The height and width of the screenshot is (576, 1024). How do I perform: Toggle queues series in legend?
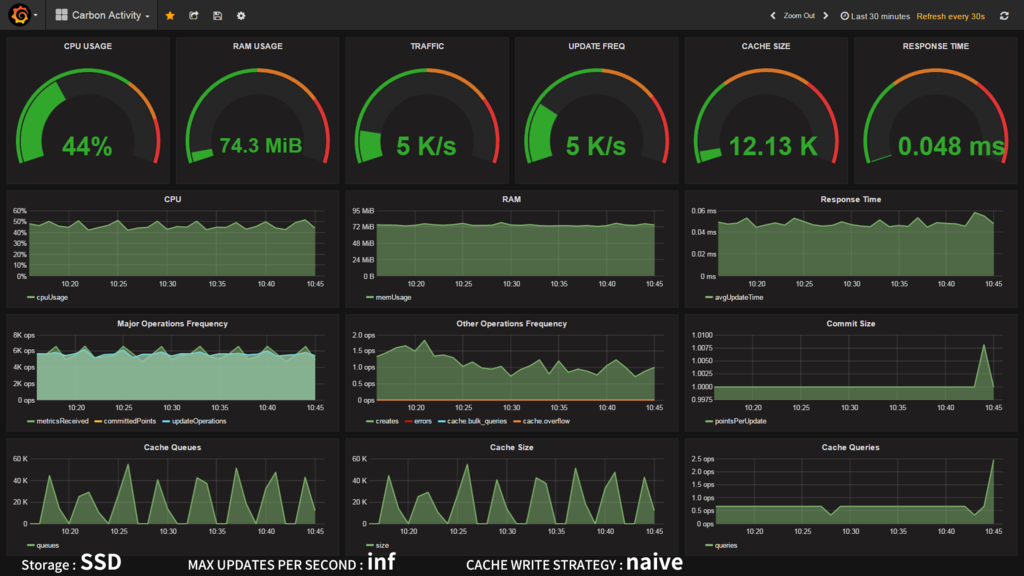43,545
